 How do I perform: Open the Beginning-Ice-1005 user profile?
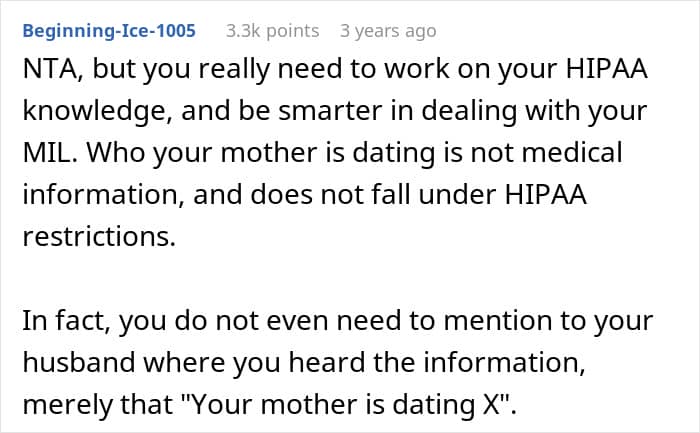[x=109, y=31]
